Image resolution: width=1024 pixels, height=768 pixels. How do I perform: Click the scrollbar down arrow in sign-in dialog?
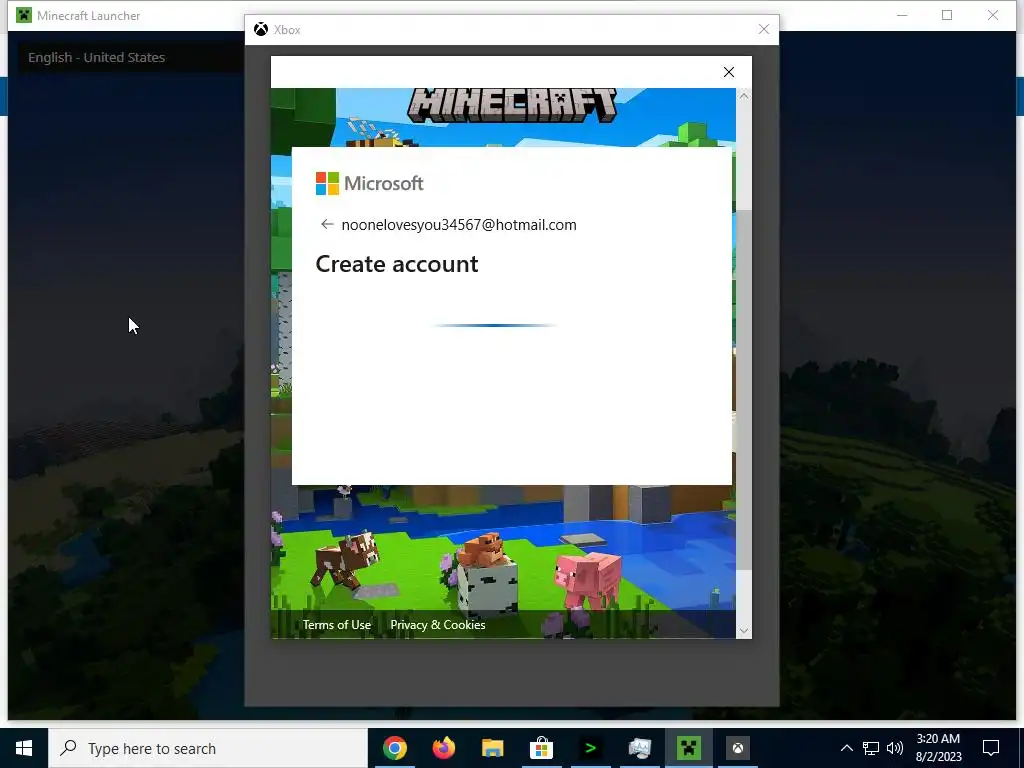click(x=743, y=631)
